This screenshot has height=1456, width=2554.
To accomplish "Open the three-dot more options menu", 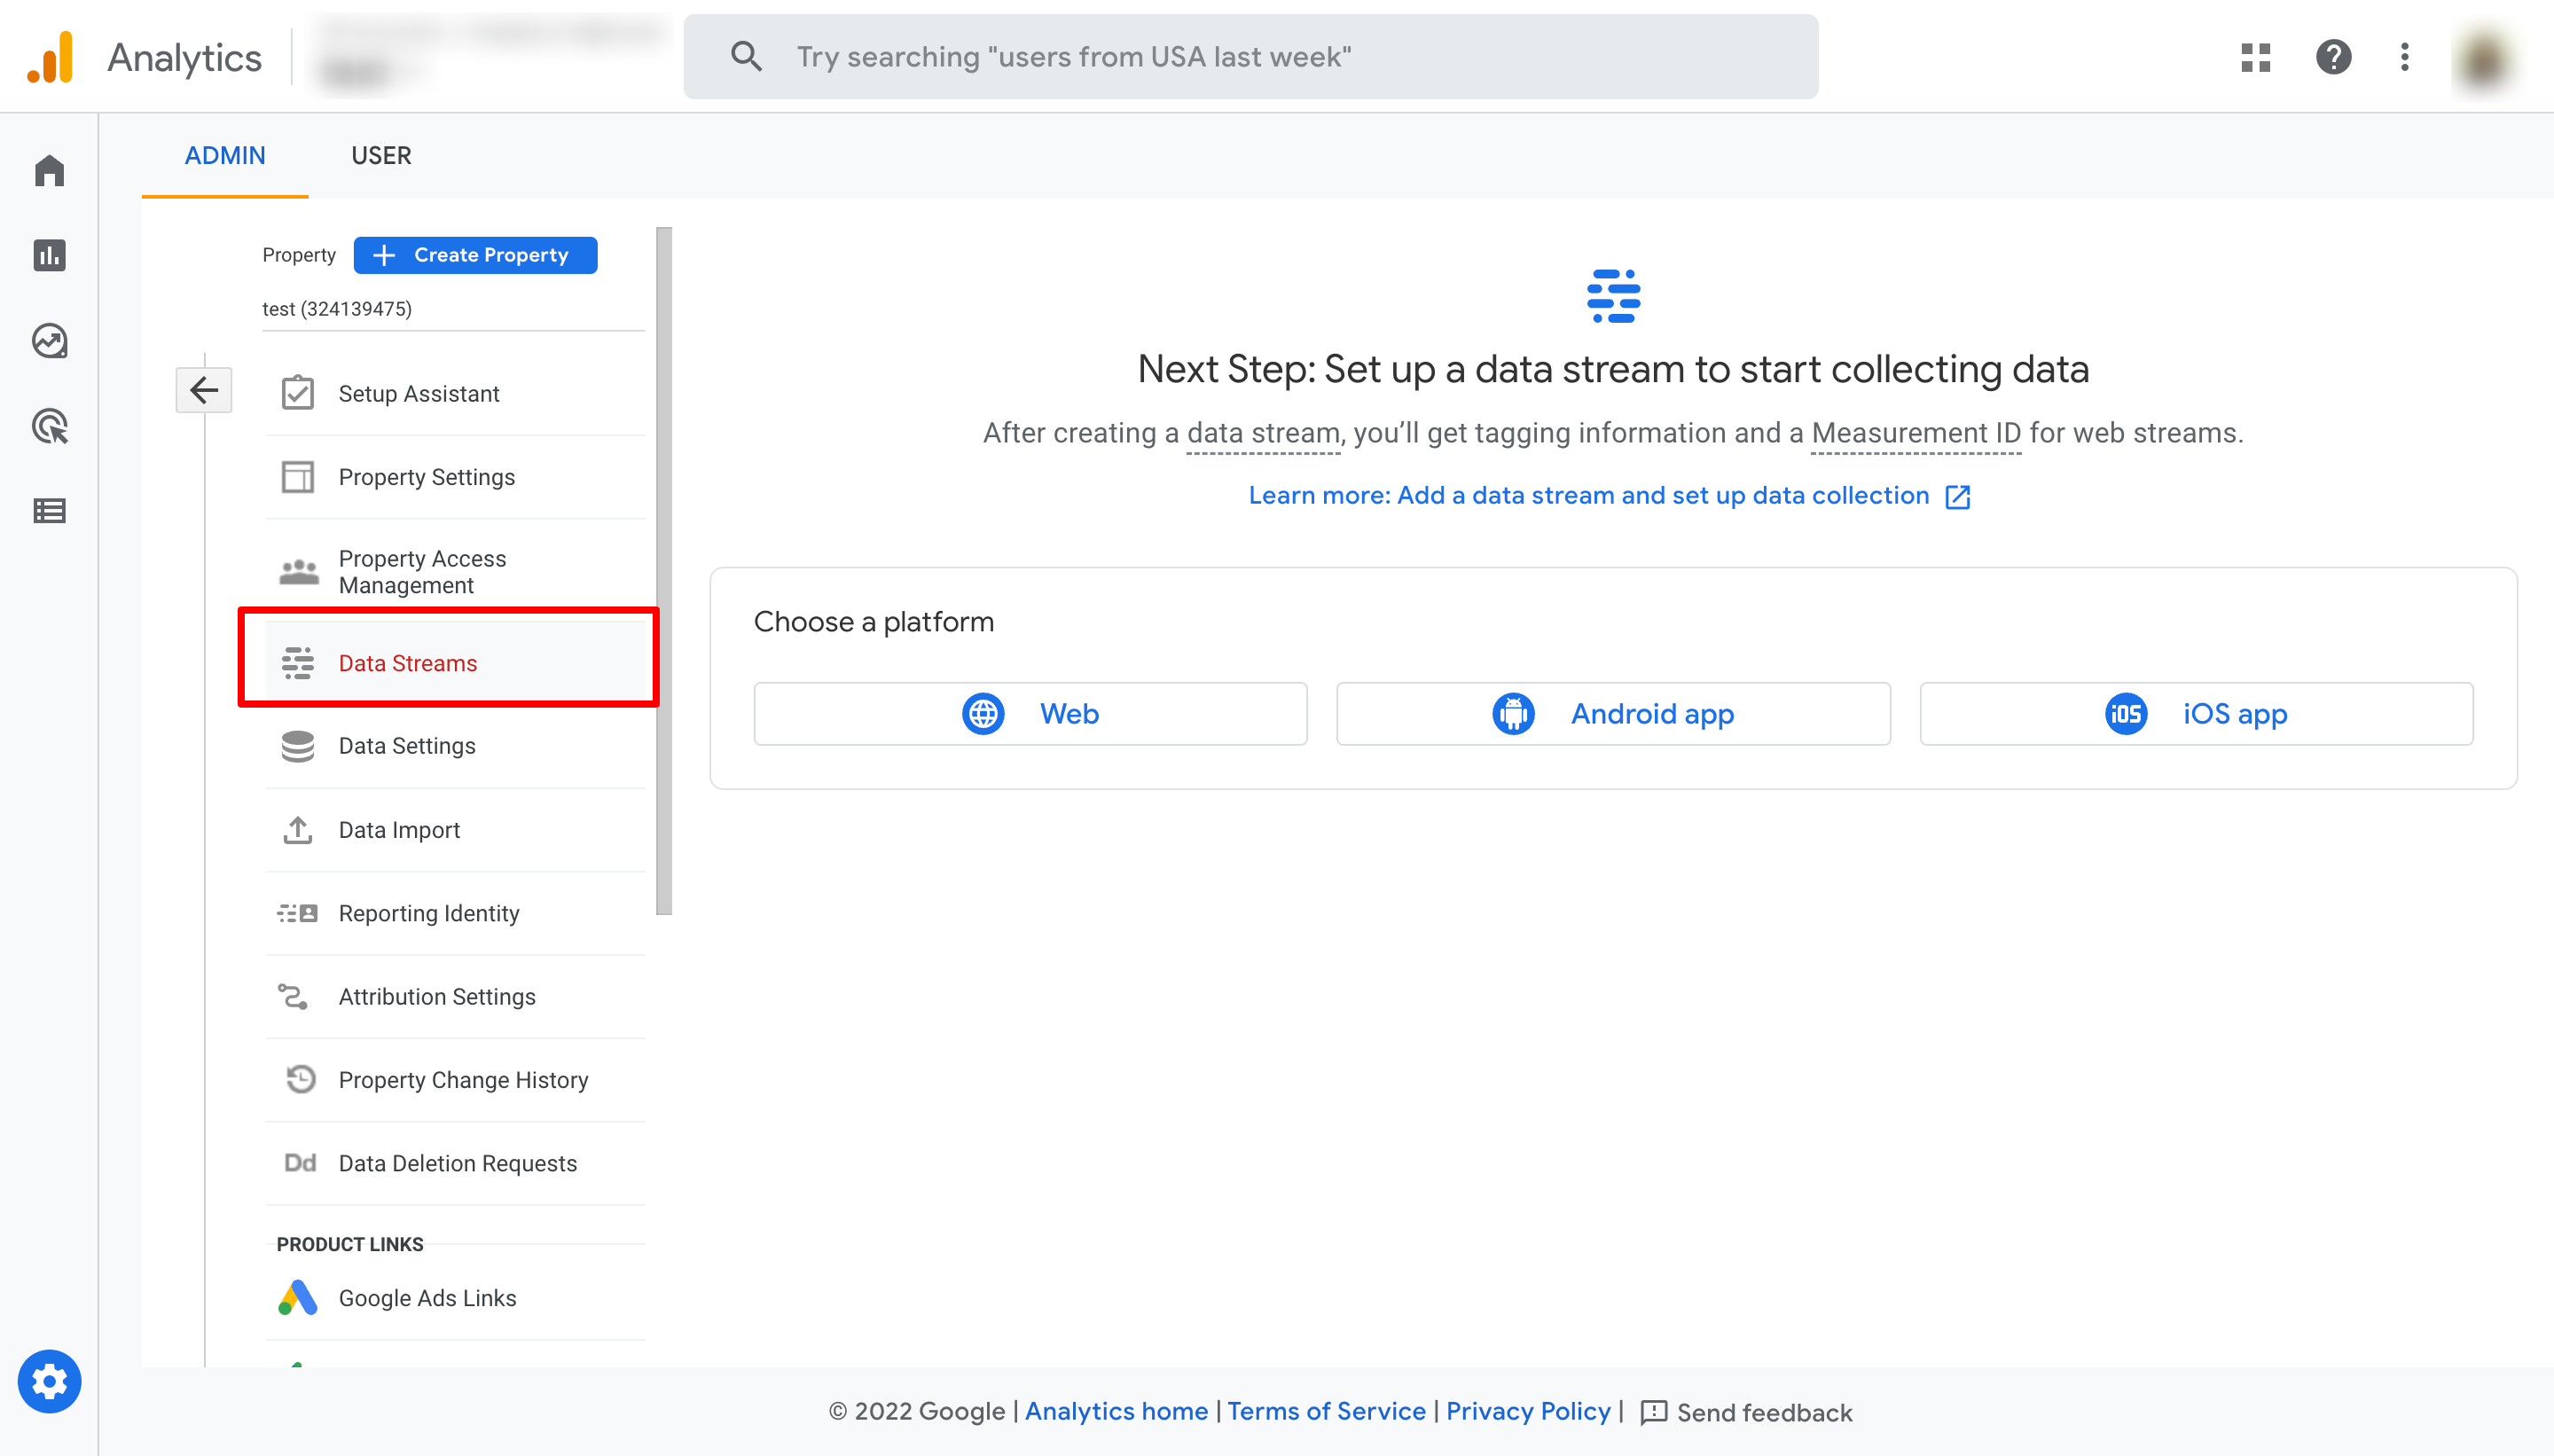I will [x=2404, y=57].
